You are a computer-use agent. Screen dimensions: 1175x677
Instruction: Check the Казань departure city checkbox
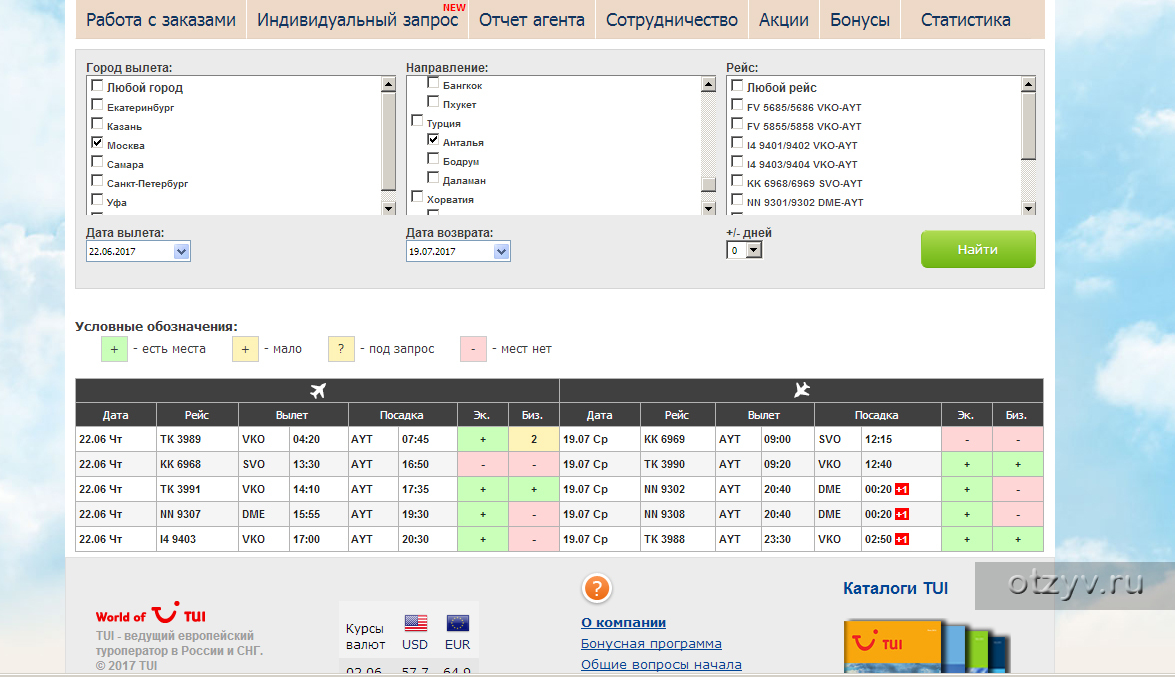[97, 124]
